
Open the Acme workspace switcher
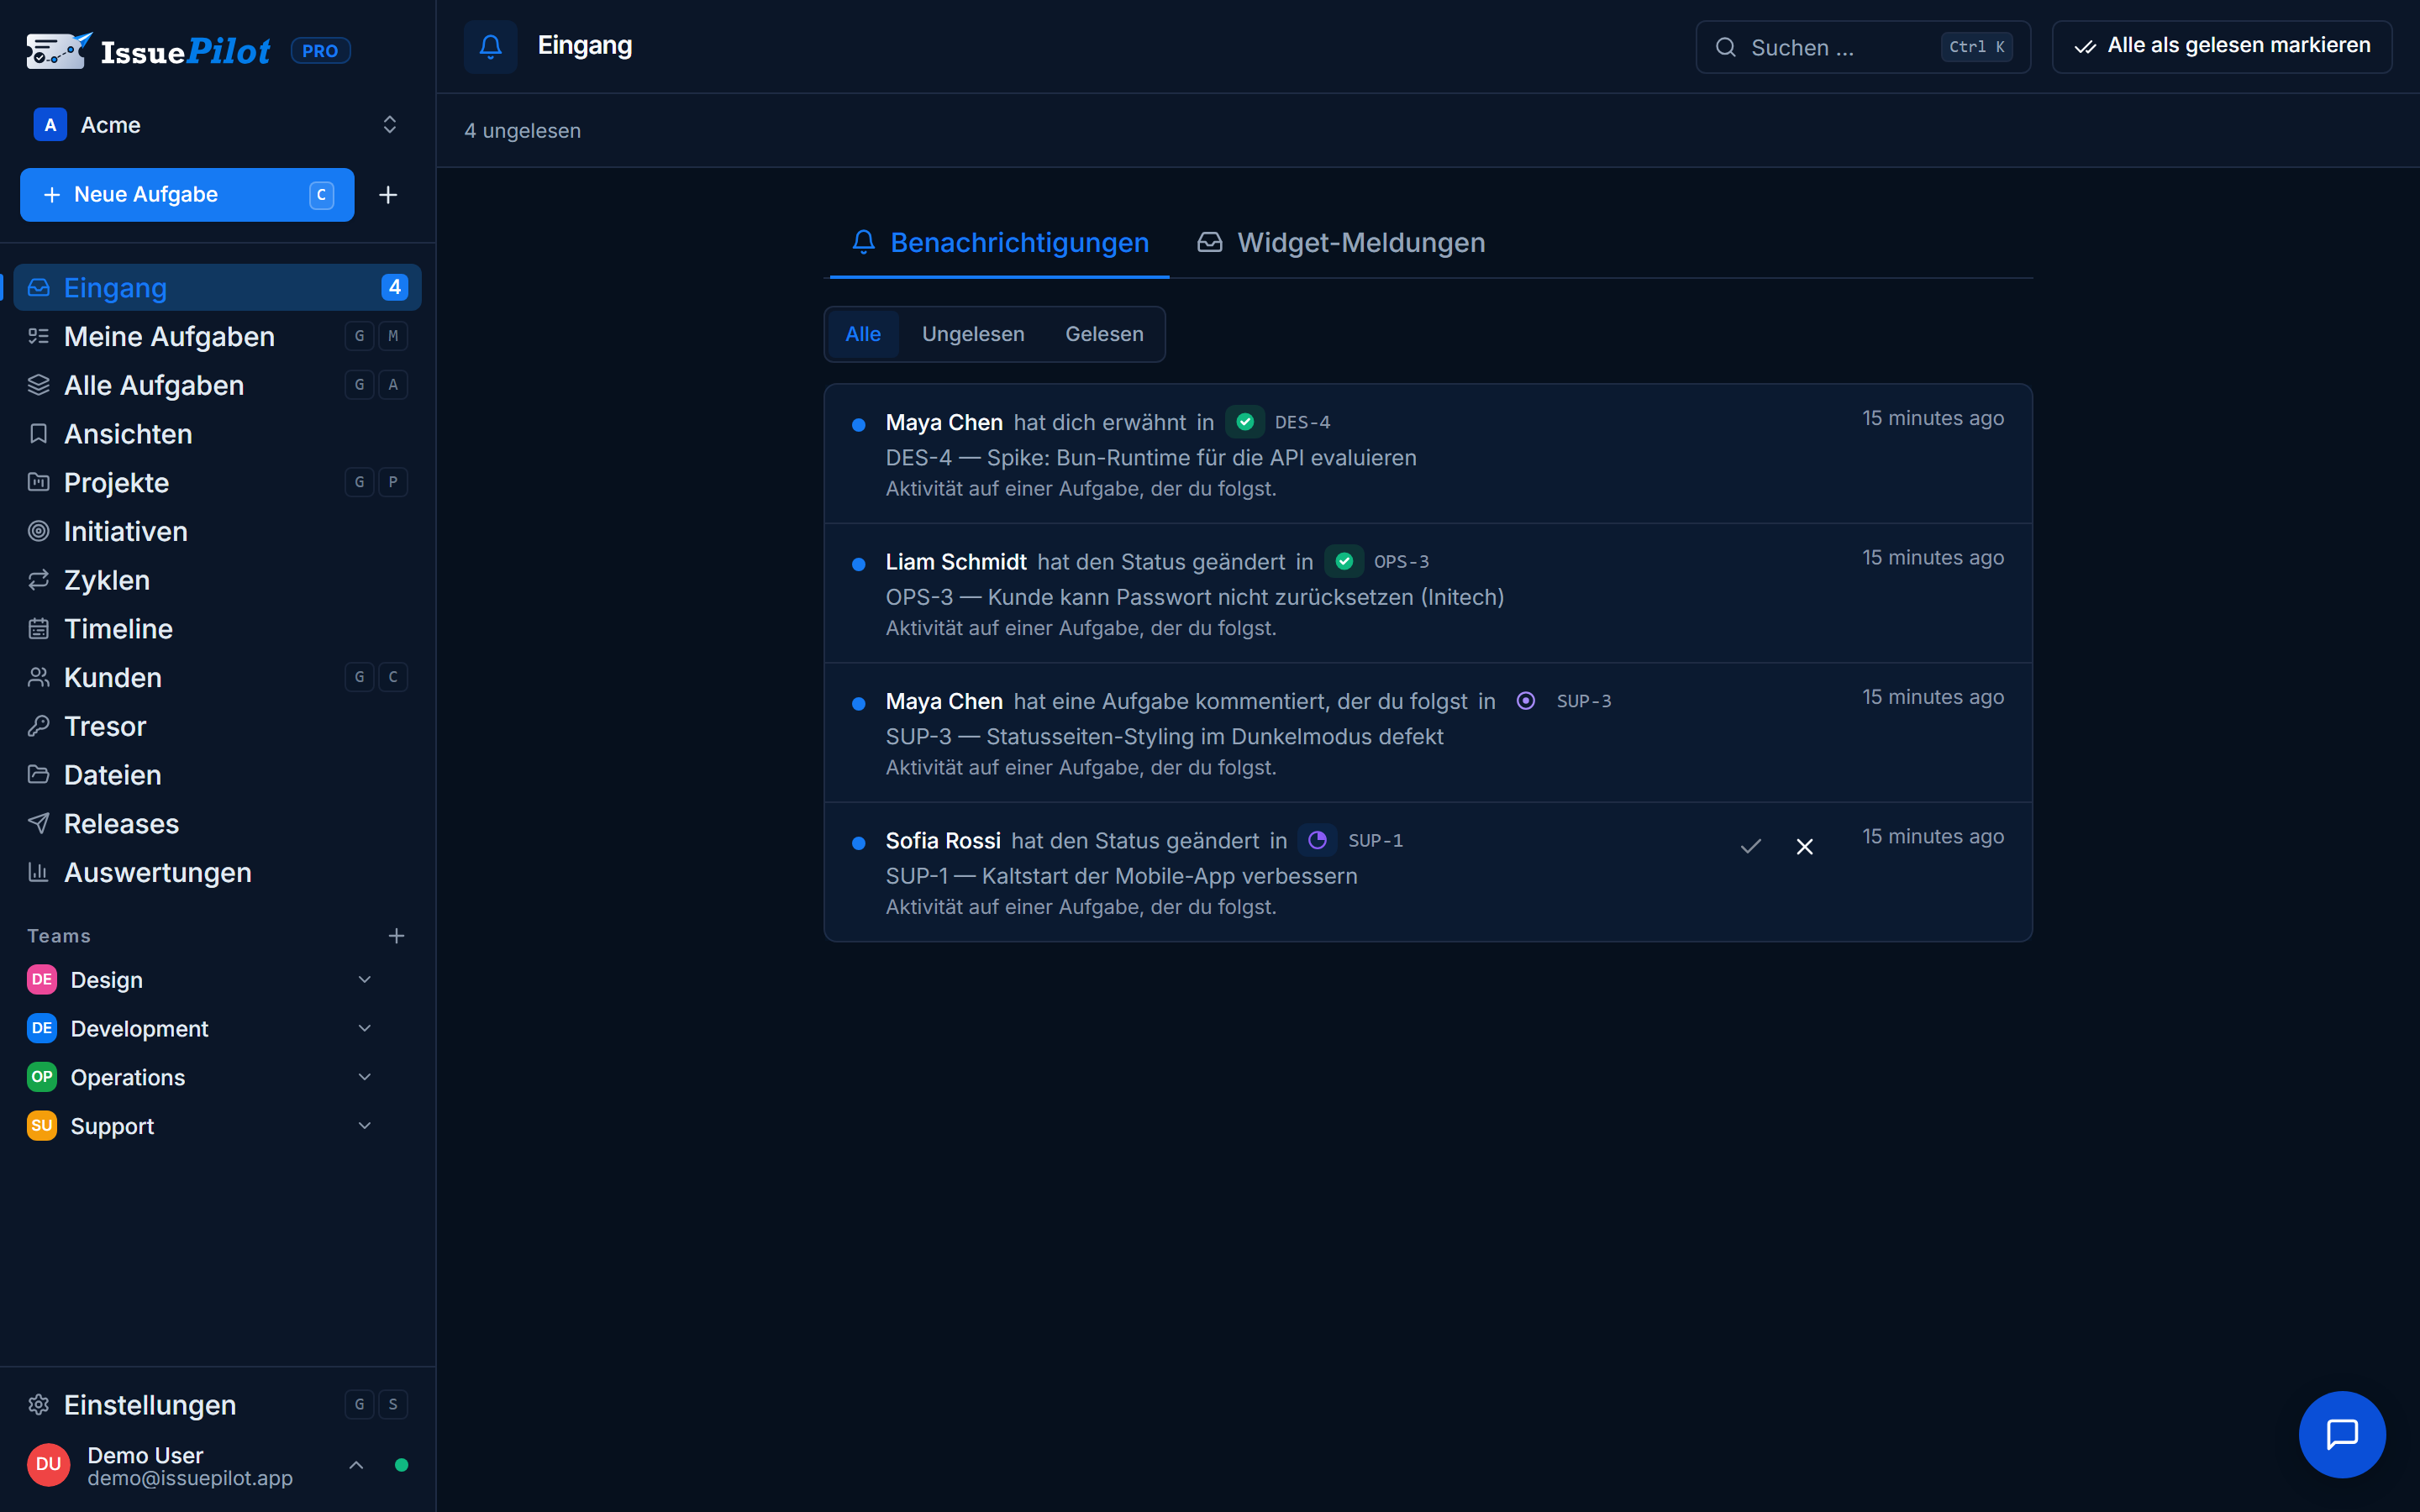[217, 125]
